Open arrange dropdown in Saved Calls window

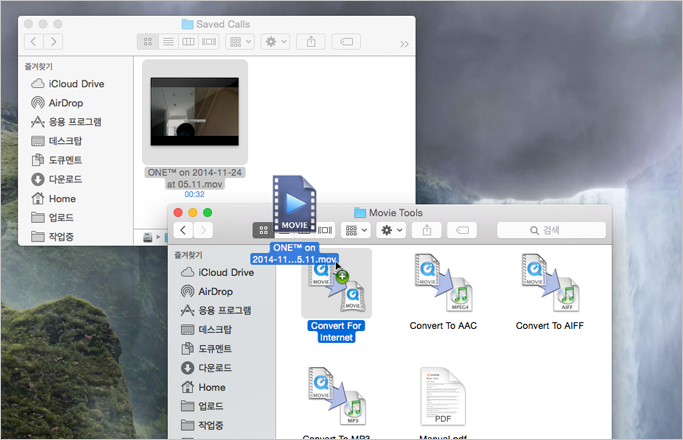point(240,42)
